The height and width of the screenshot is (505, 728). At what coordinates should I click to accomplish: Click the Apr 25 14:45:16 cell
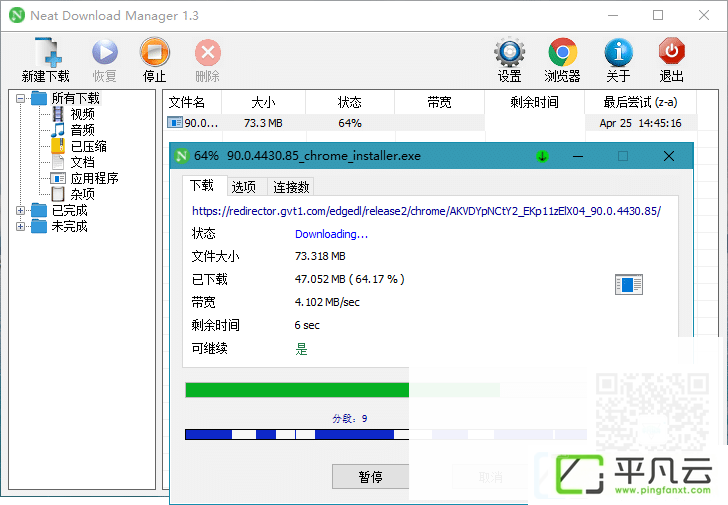click(x=640, y=123)
